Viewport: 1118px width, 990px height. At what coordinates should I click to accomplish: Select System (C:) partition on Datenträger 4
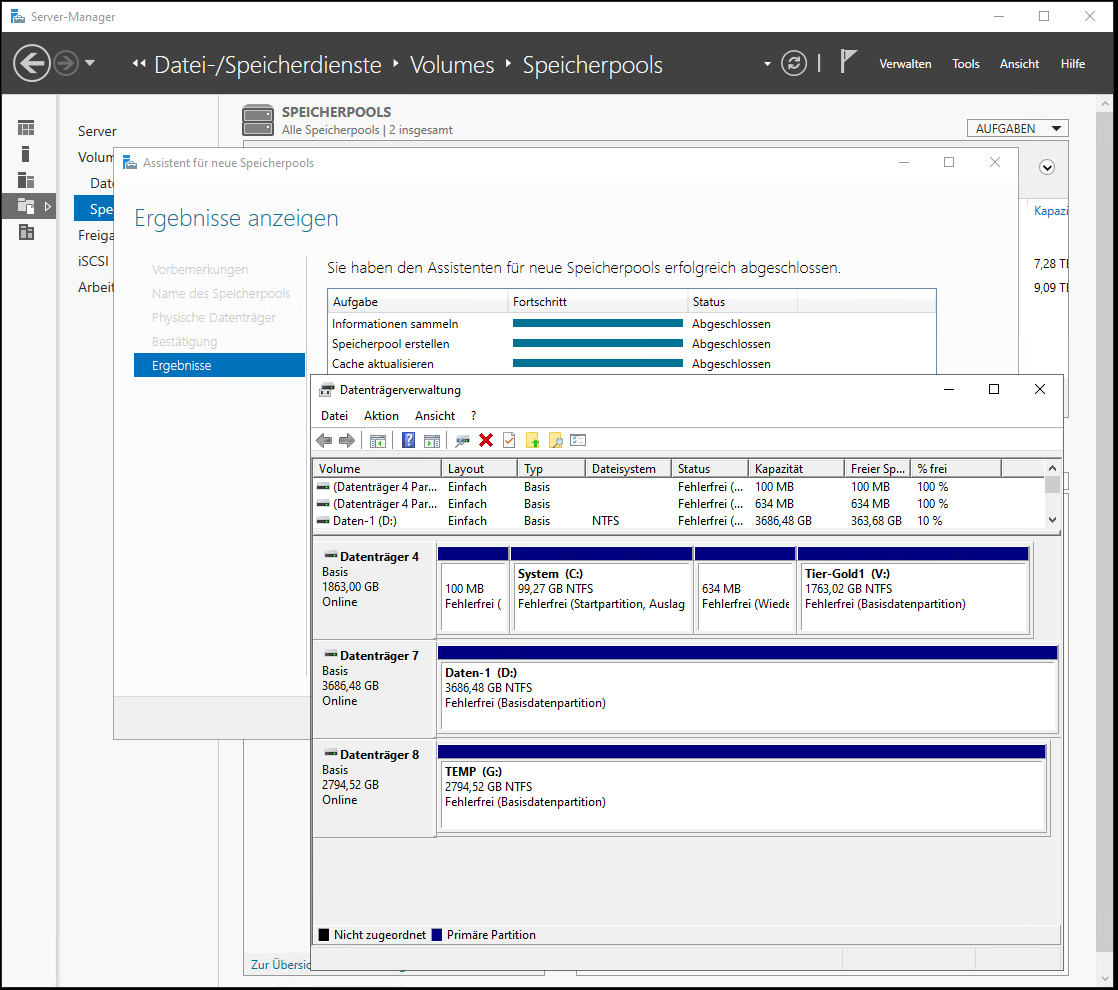[602, 590]
